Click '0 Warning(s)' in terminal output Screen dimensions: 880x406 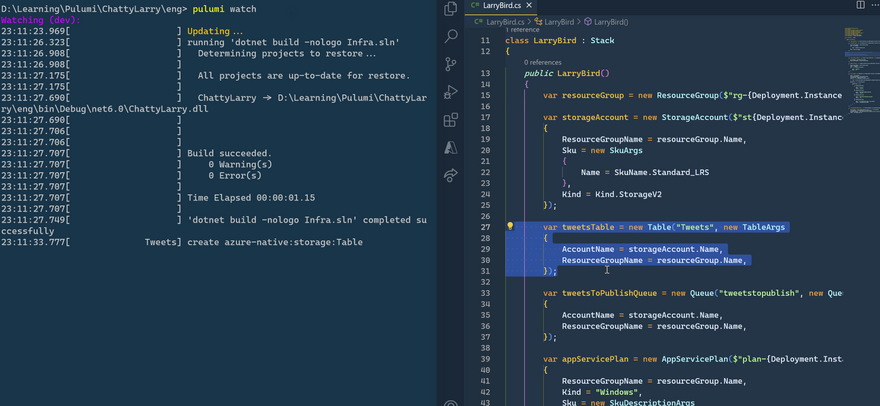click(240, 165)
